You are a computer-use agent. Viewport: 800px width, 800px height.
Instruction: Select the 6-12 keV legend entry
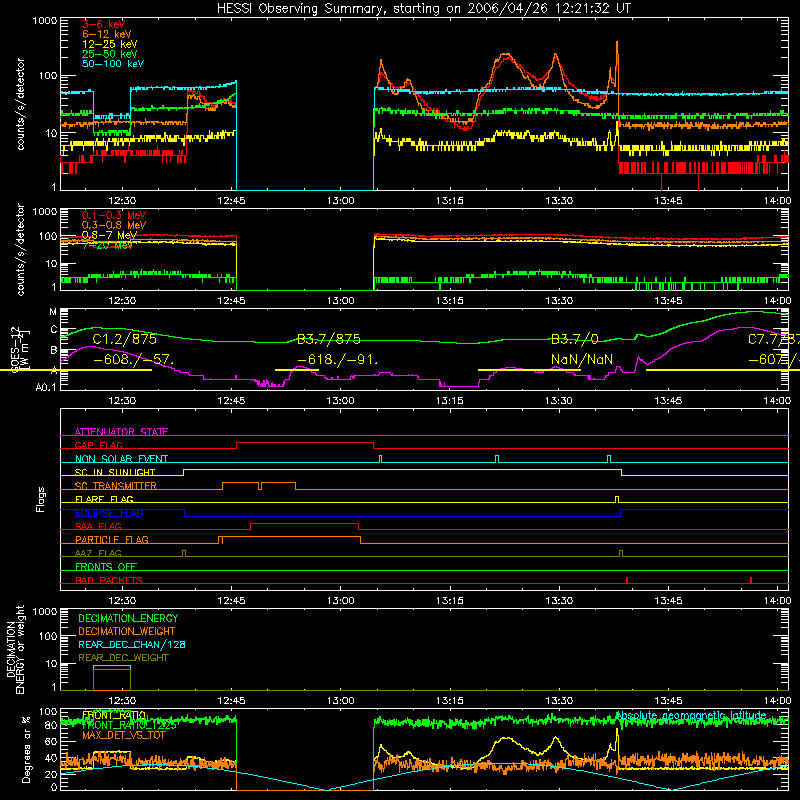(107, 34)
